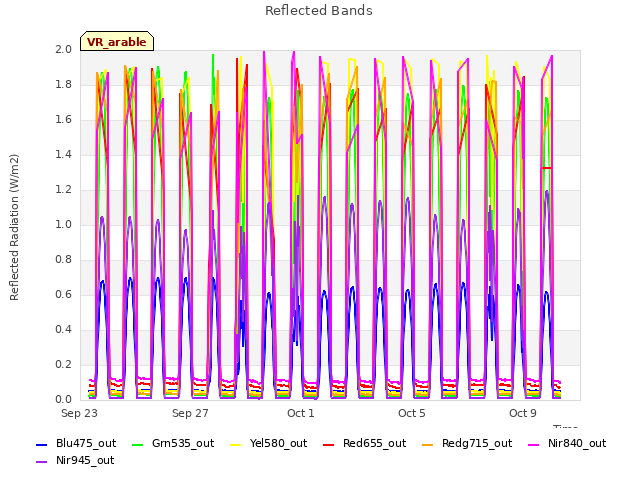
Task: Click the Nir840_out legend label
Action: click(x=577, y=444)
